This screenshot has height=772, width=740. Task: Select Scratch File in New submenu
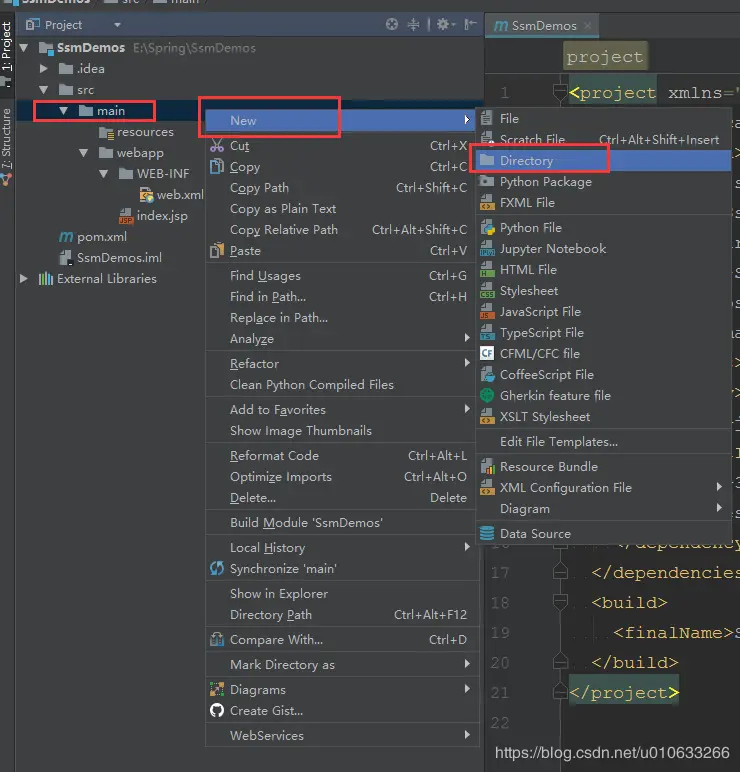point(604,139)
